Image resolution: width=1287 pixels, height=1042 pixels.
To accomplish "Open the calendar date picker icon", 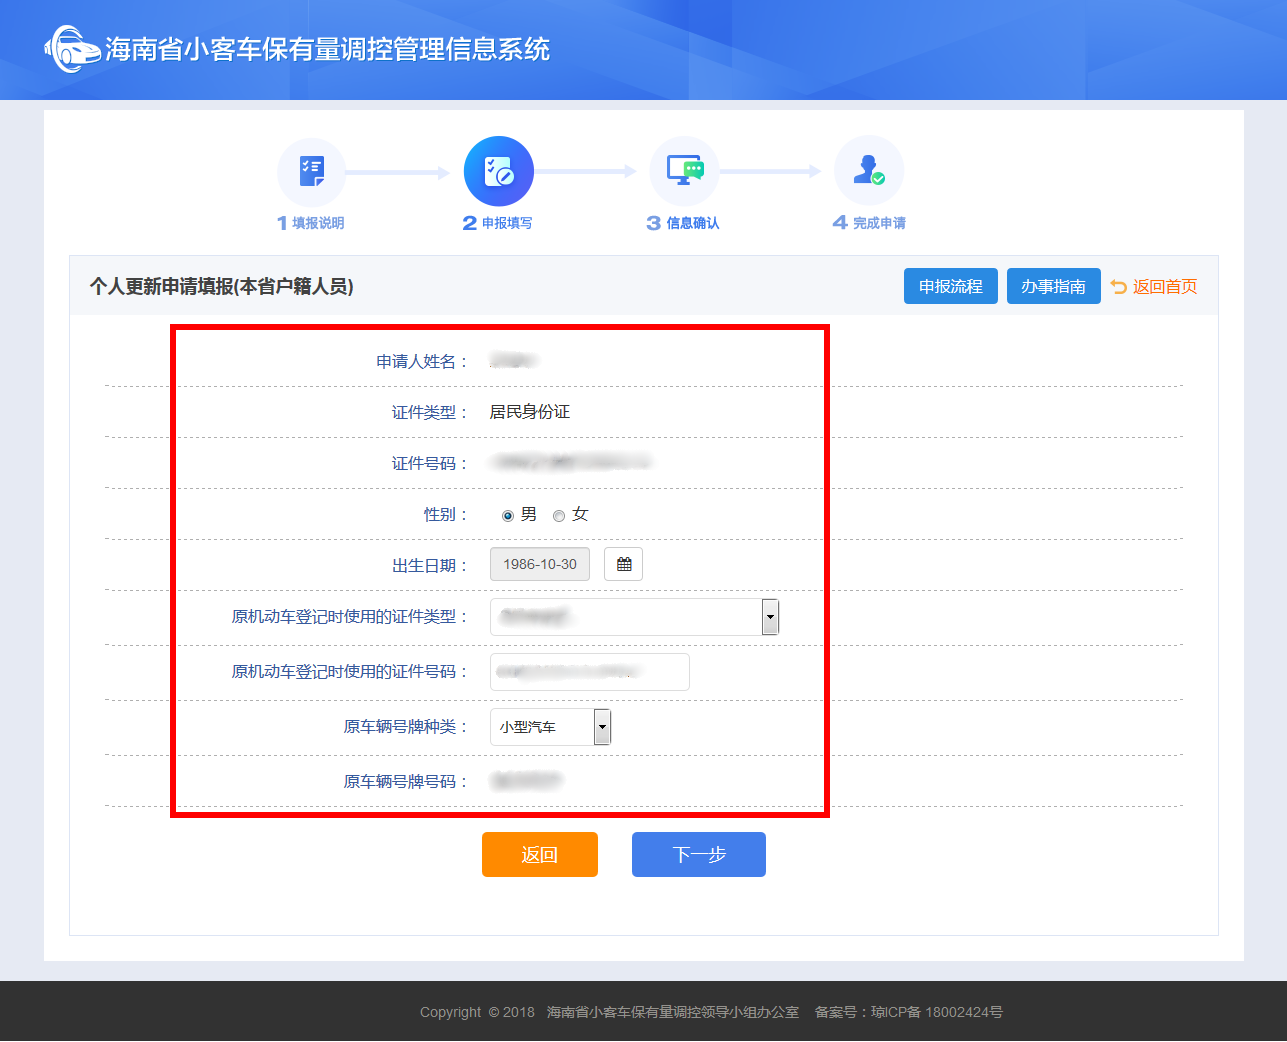I will [623, 564].
